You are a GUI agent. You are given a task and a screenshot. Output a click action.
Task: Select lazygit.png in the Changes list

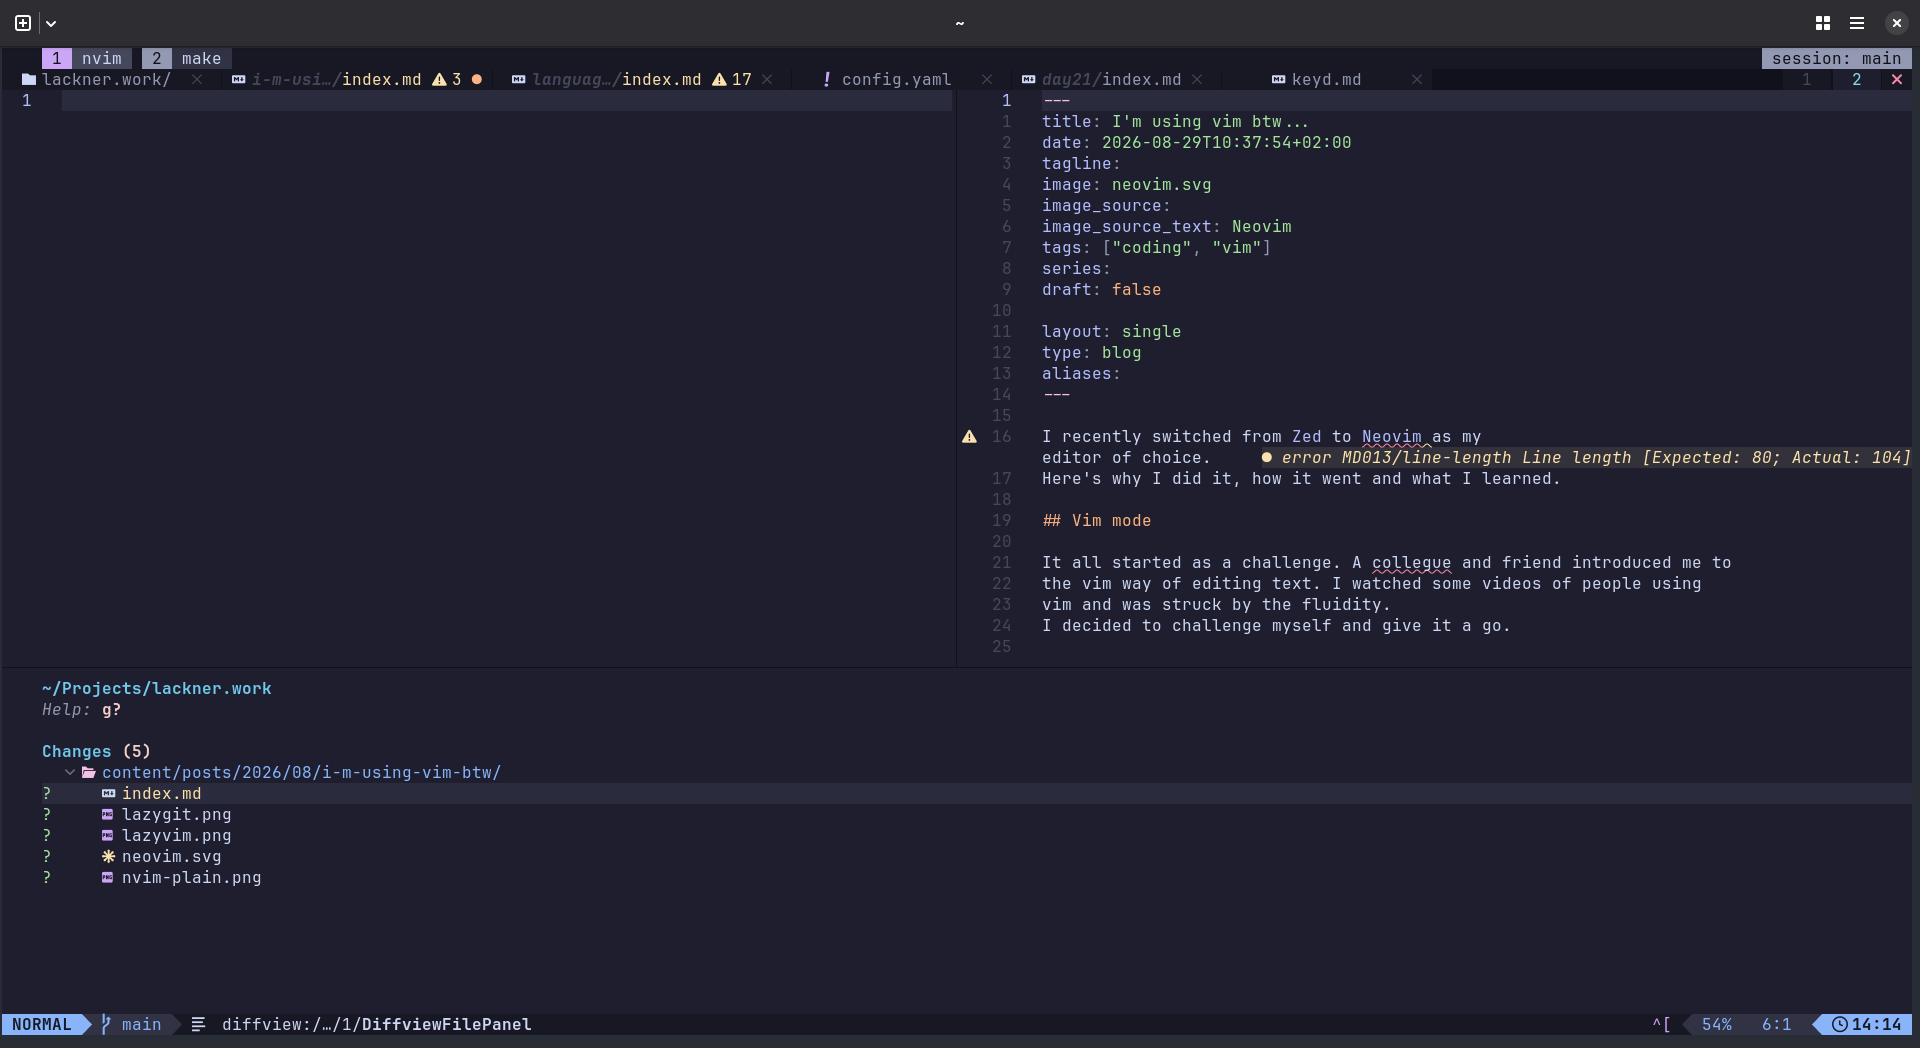point(177,814)
